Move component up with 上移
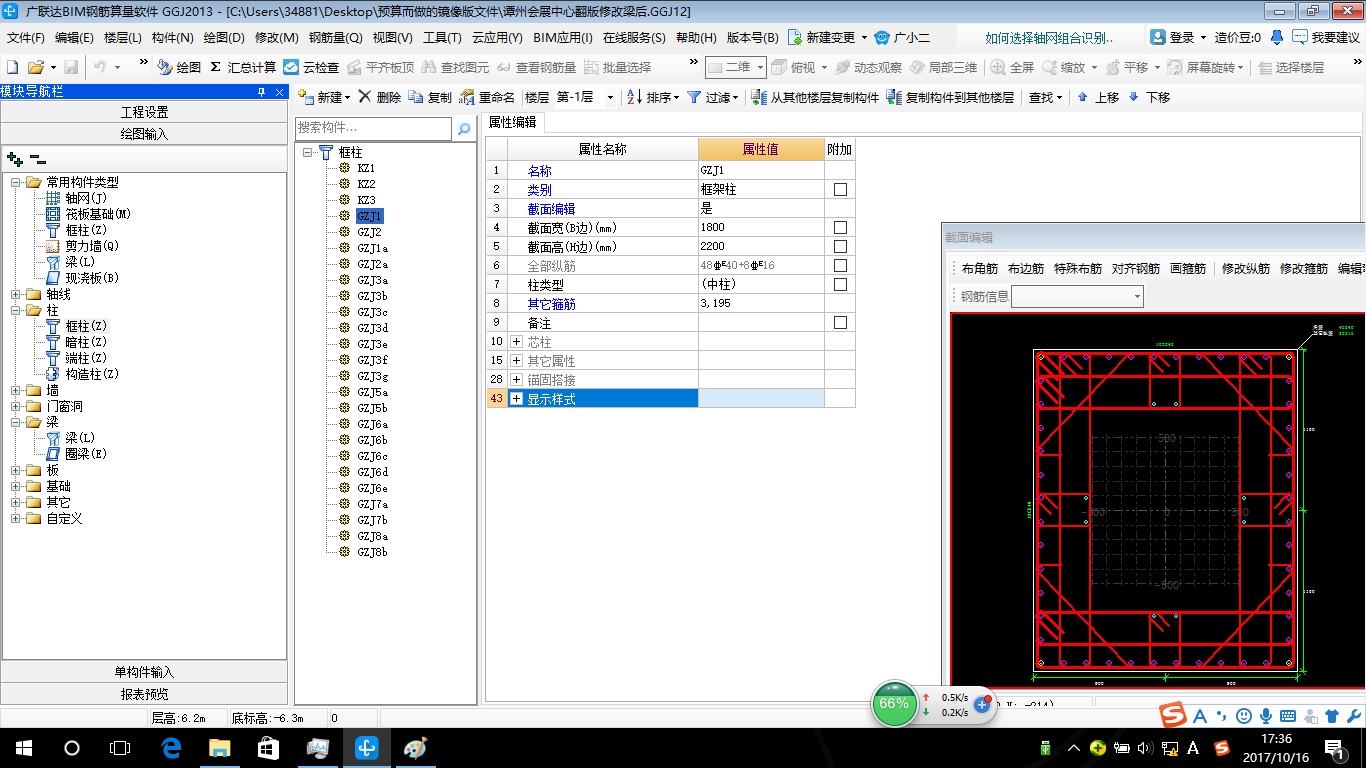Viewport: 1366px width, 768px height. (1097, 97)
